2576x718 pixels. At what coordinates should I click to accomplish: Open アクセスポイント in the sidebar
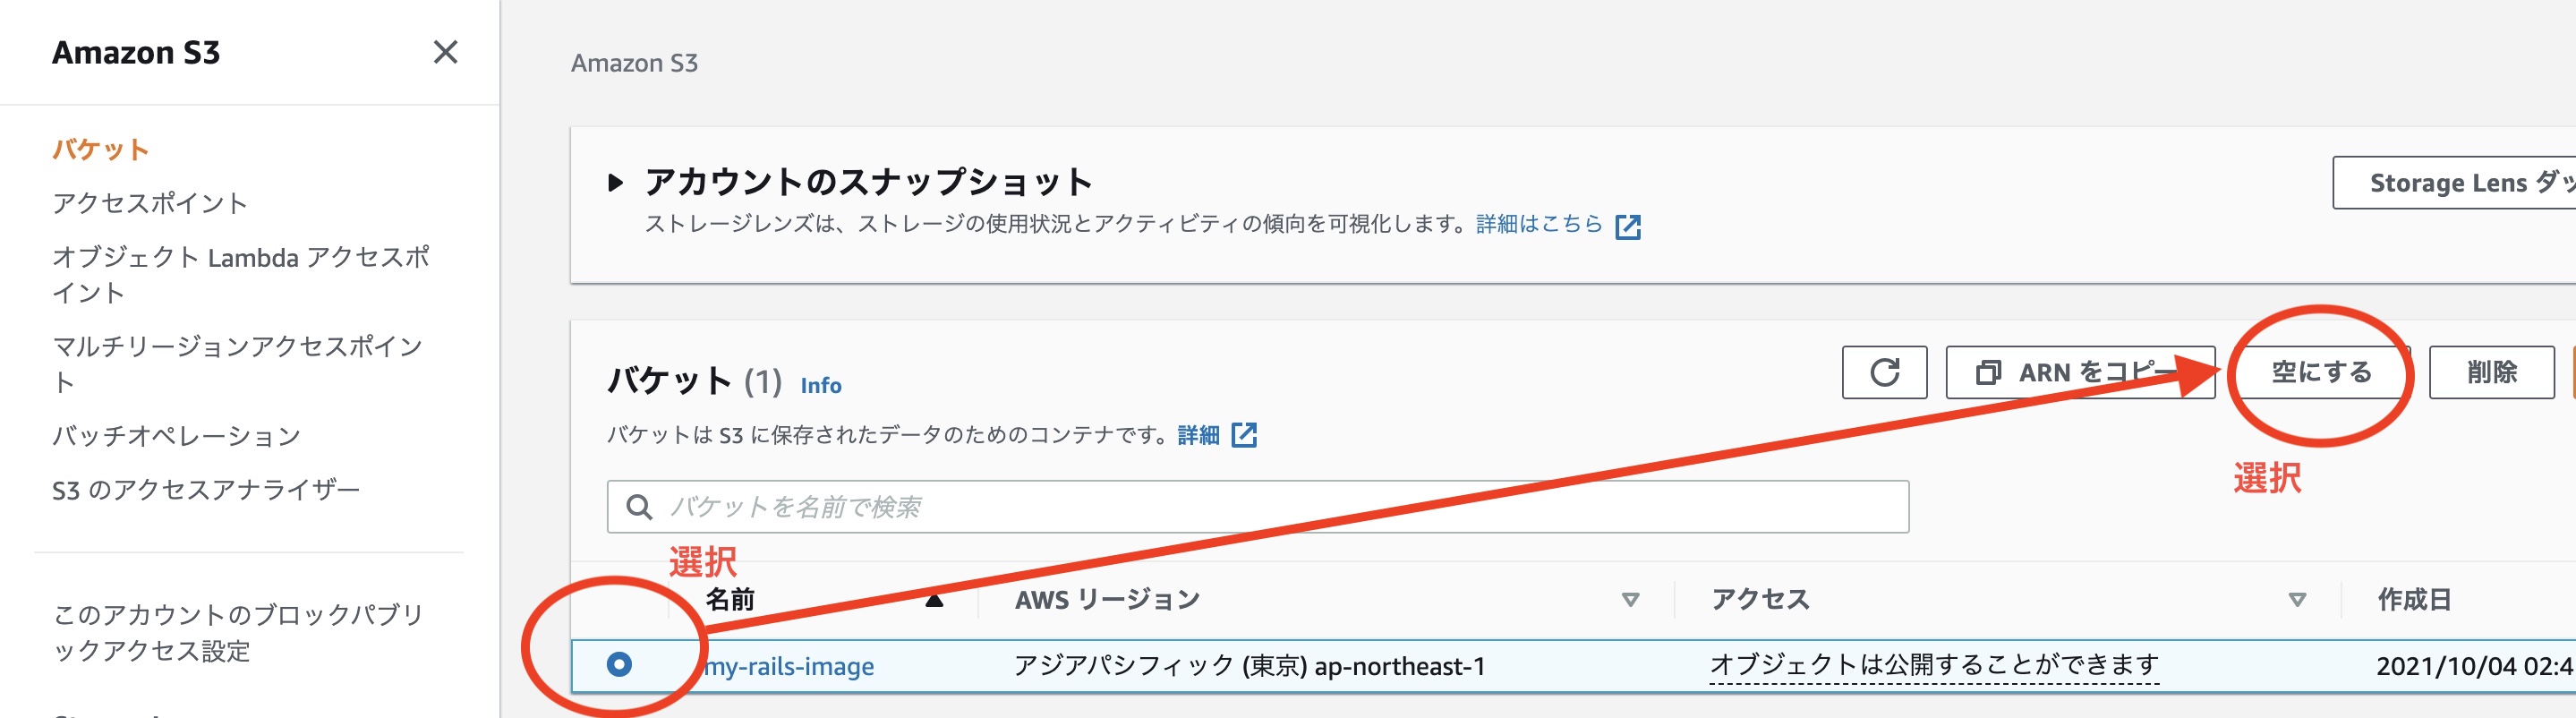click(150, 203)
